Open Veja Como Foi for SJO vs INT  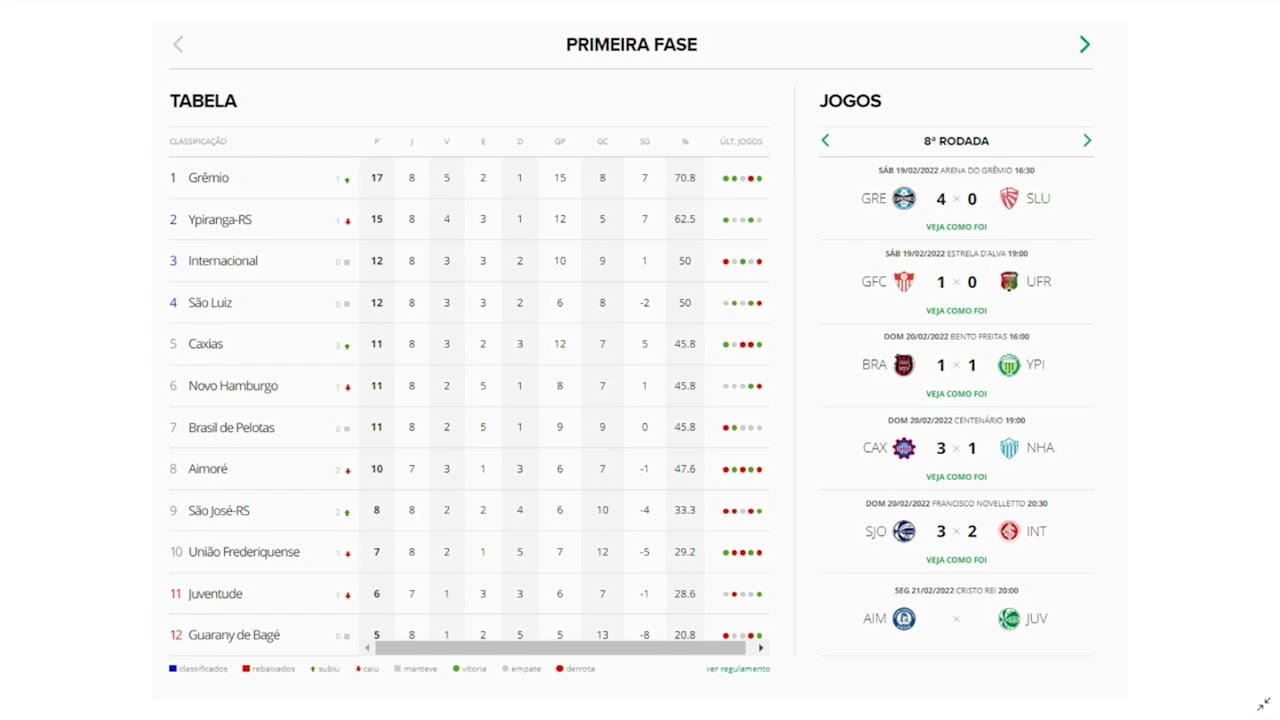pyautogui.click(x=956, y=560)
